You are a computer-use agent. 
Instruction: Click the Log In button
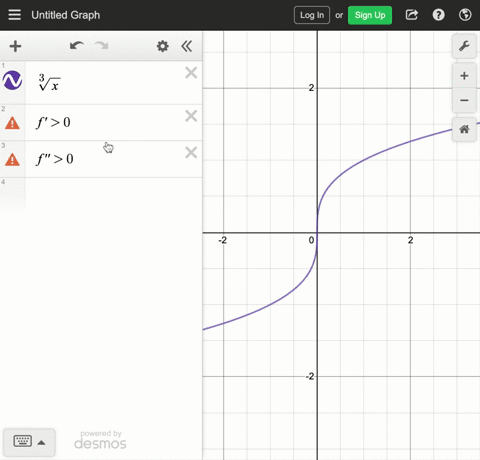(x=312, y=15)
